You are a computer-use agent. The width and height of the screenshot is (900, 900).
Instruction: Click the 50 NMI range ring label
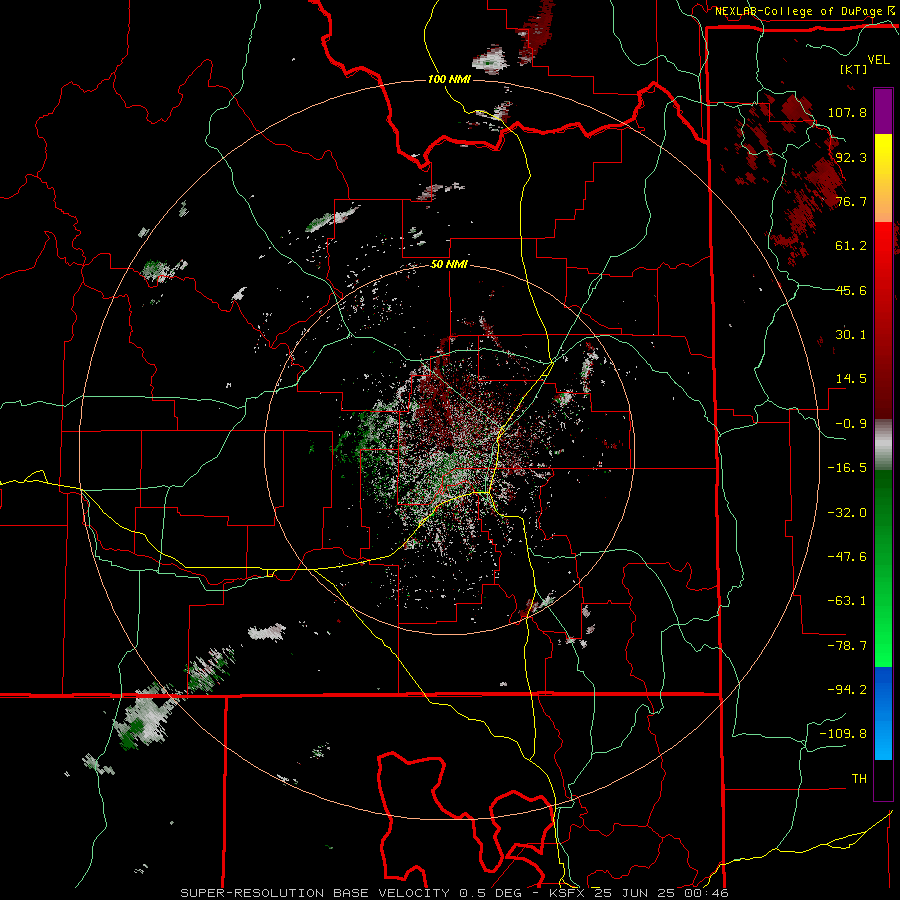[x=449, y=265]
